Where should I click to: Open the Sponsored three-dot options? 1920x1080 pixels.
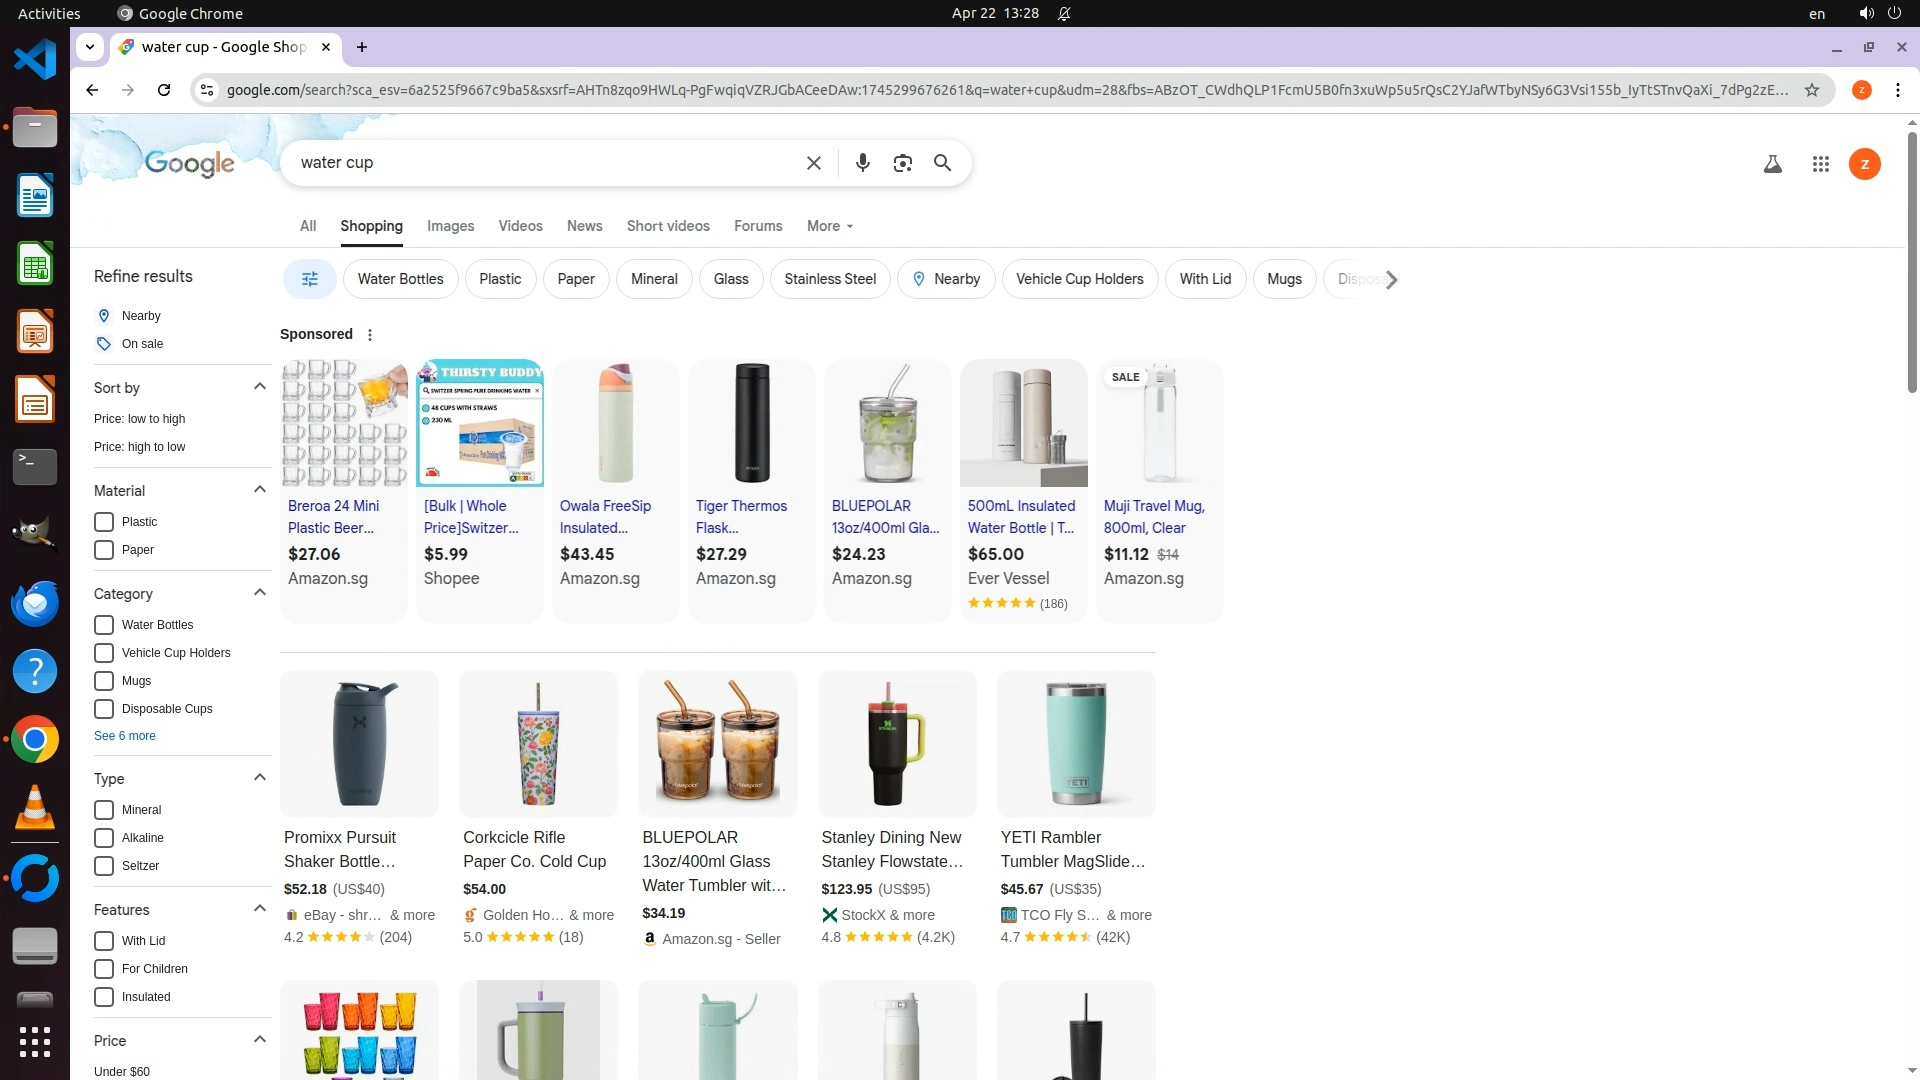tap(370, 335)
